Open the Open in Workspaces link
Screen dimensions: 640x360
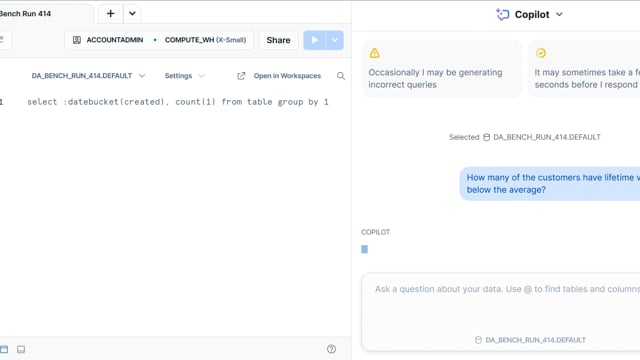tap(287, 76)
